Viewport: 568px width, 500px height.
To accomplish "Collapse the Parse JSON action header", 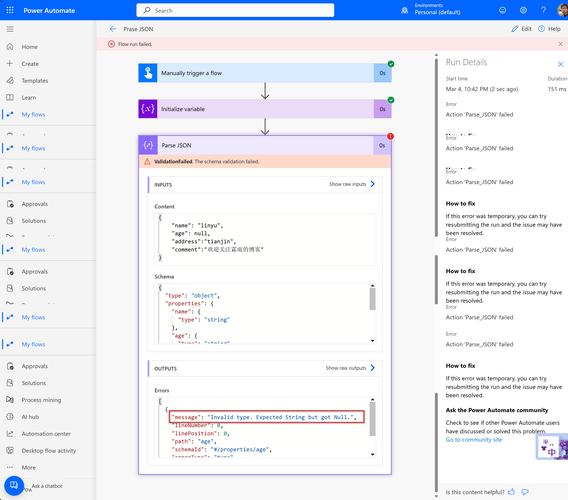I will click(265, 145).
